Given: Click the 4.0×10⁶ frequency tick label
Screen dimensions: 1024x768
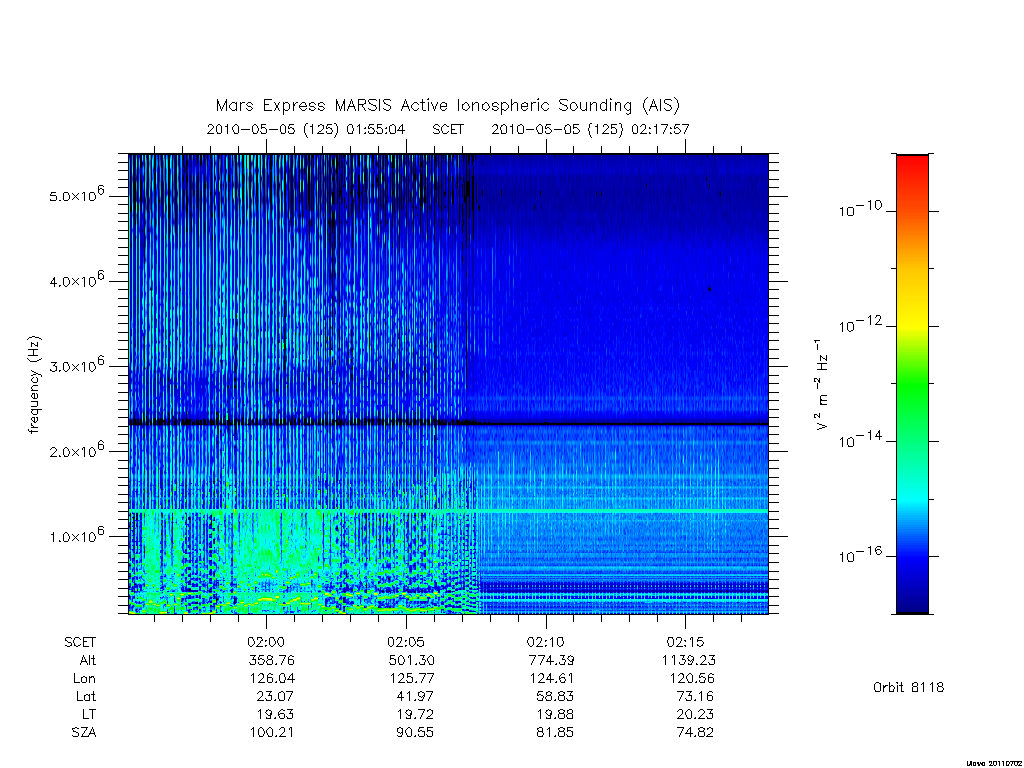Looking at the screenshot, I should pyautogui.click(x=76, y=280).
